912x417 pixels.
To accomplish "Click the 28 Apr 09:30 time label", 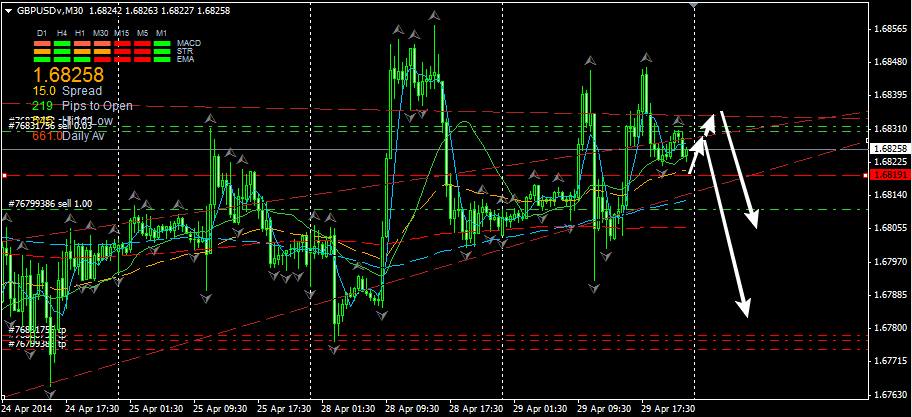I will (412, 408).
